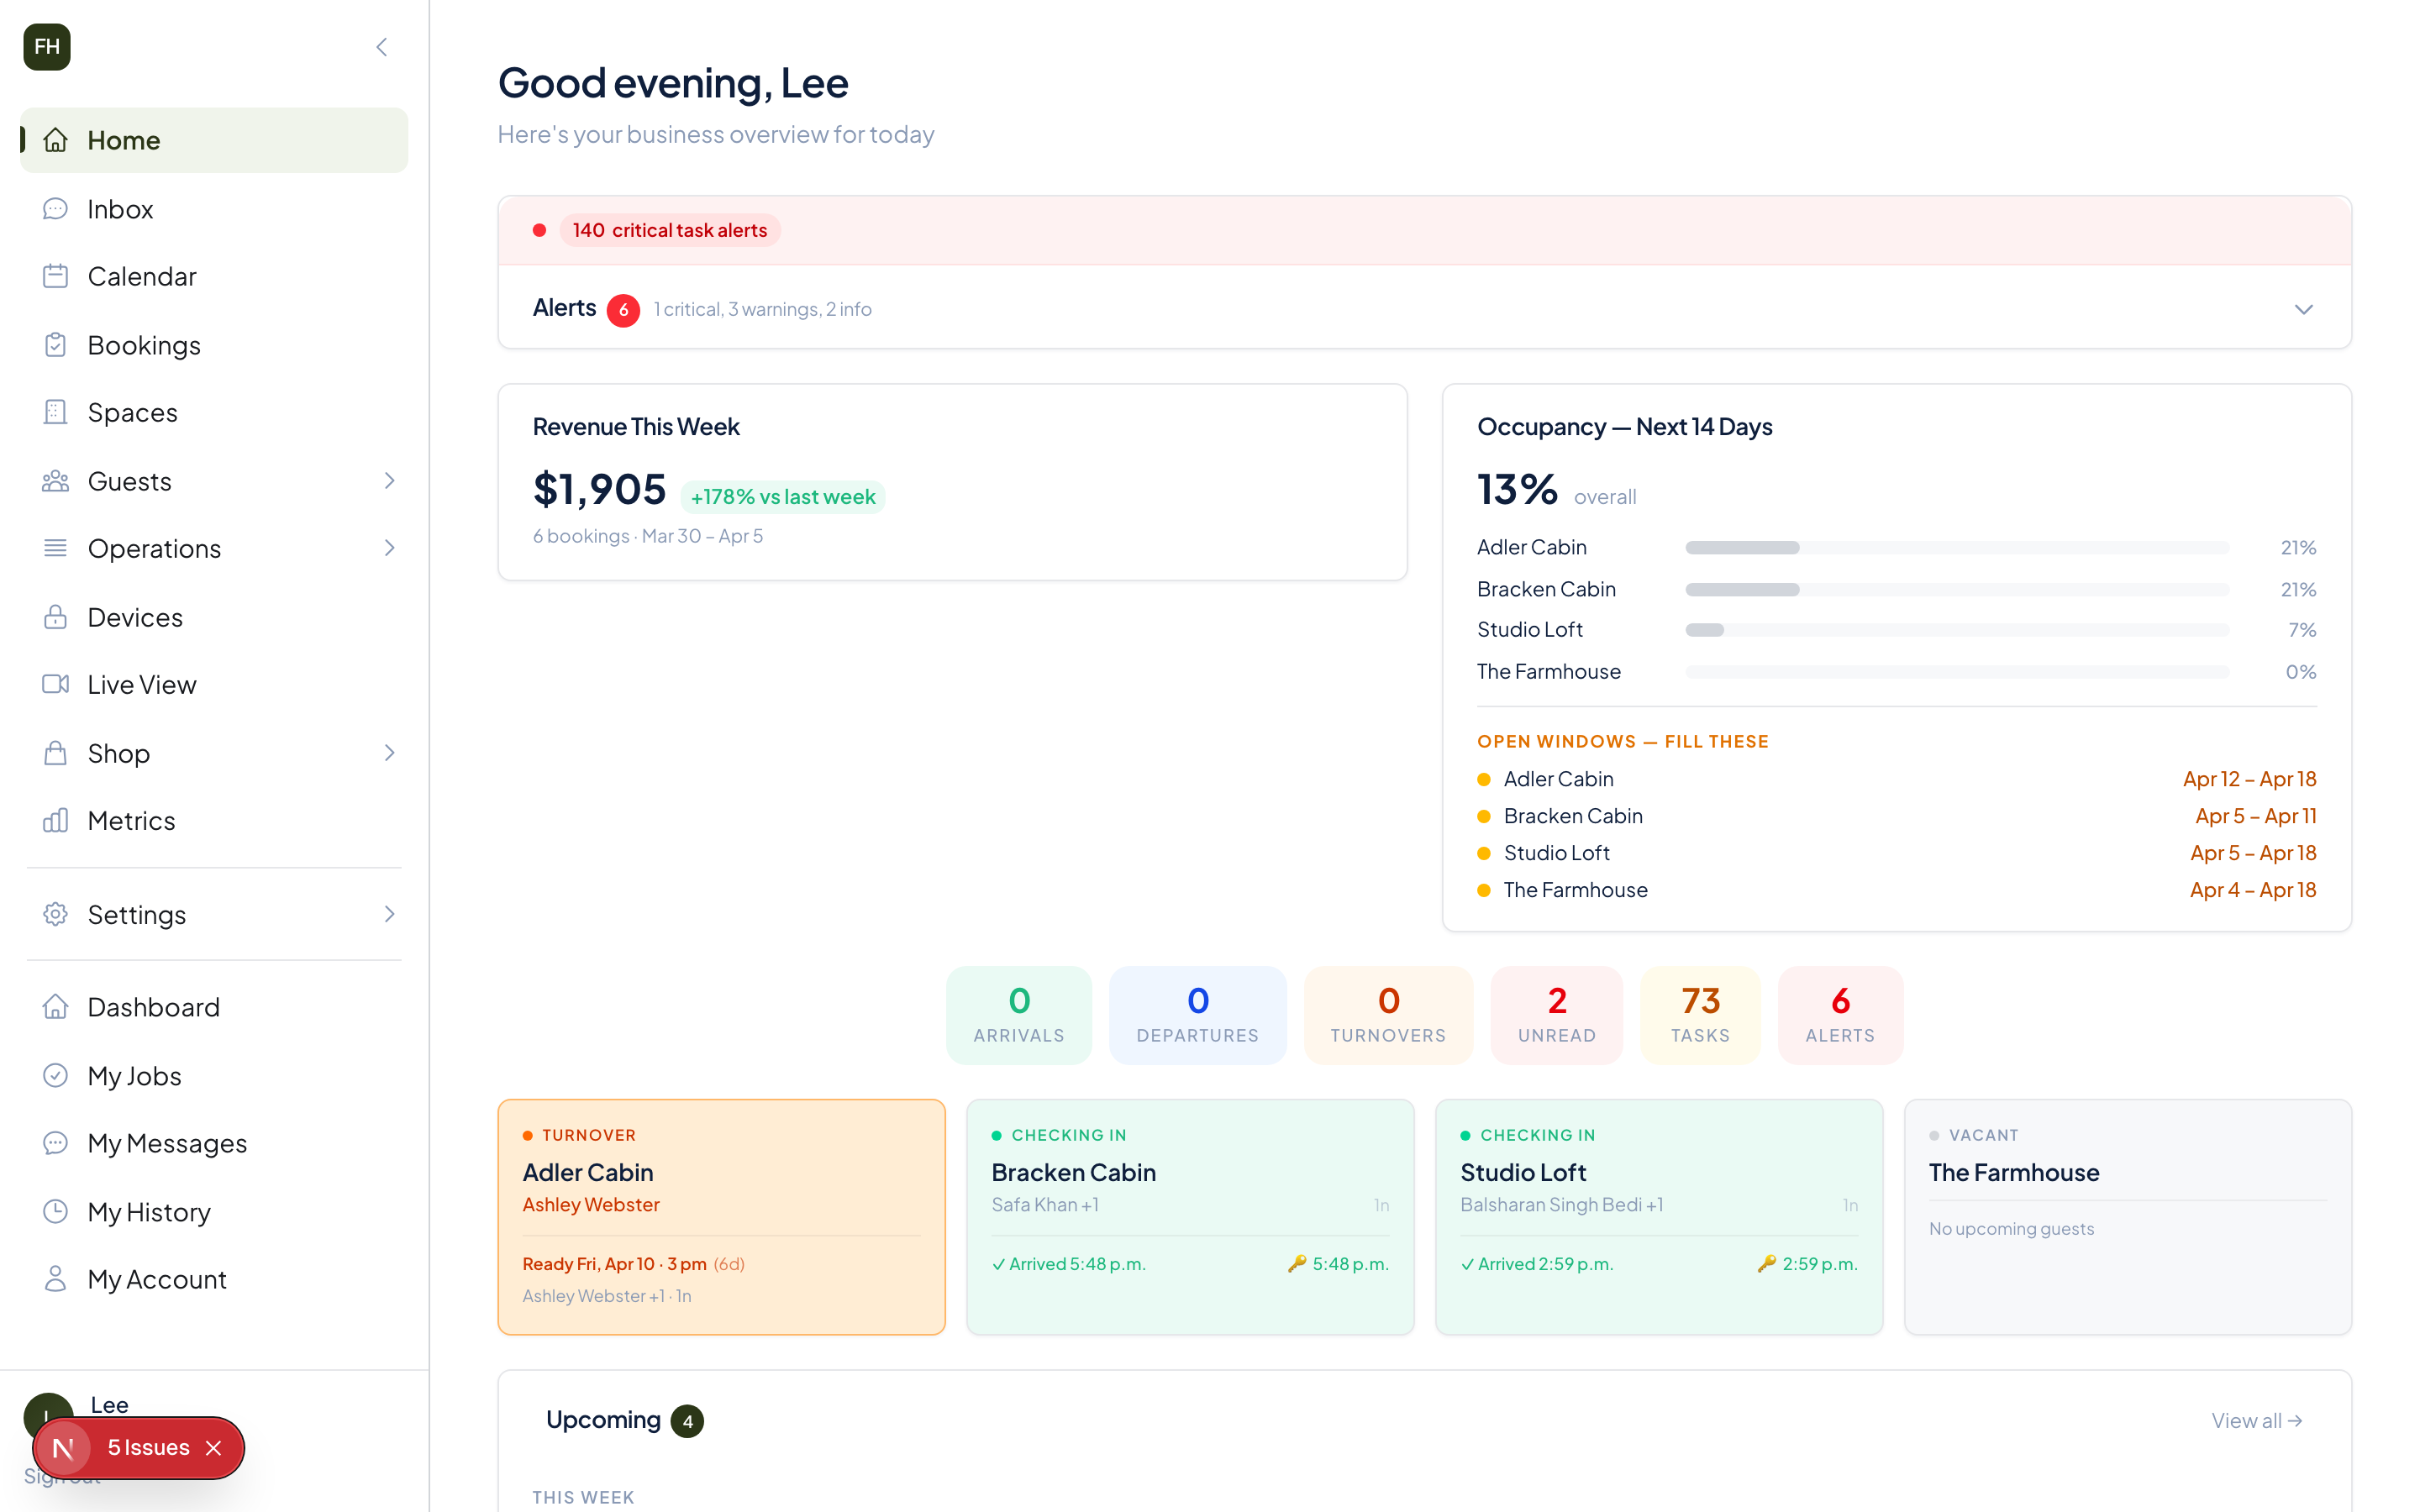
Task: Click the Unread stat tile
Action: coord(1556,1015)
